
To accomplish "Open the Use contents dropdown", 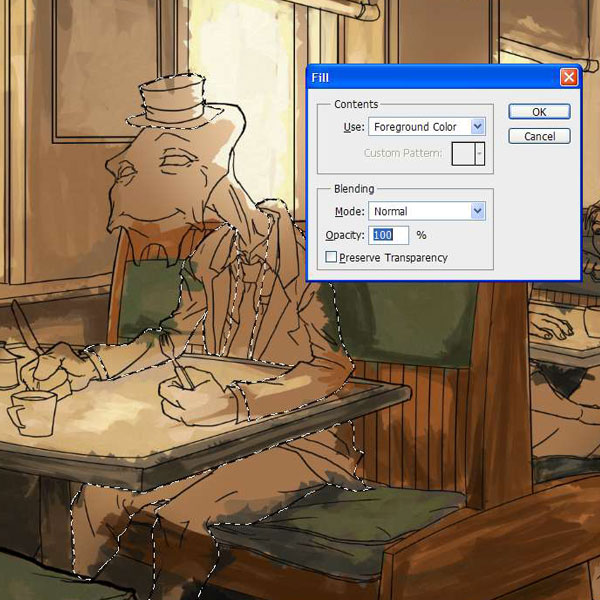I will click(x=427, y=127).
